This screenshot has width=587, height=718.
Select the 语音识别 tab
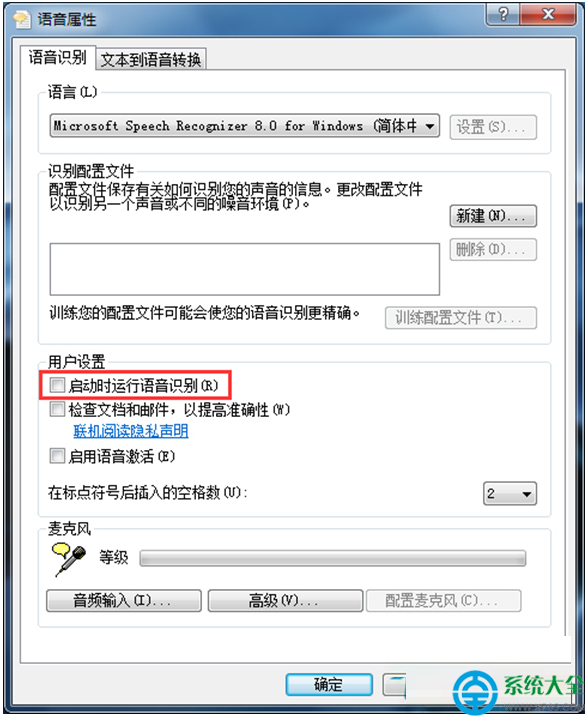58,58
